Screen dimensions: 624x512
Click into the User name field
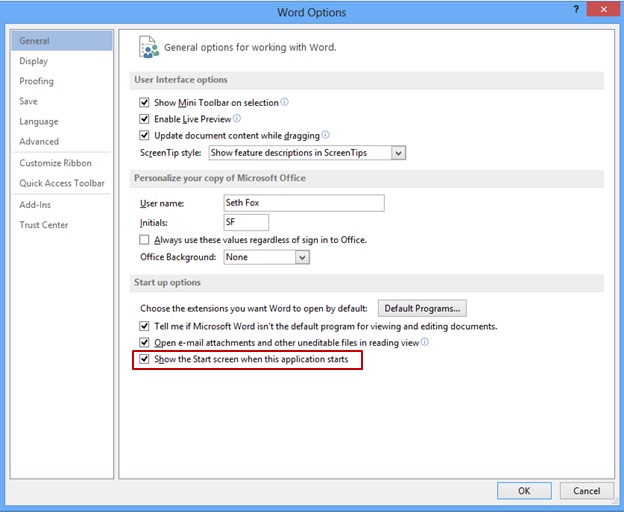click(303, 203)
